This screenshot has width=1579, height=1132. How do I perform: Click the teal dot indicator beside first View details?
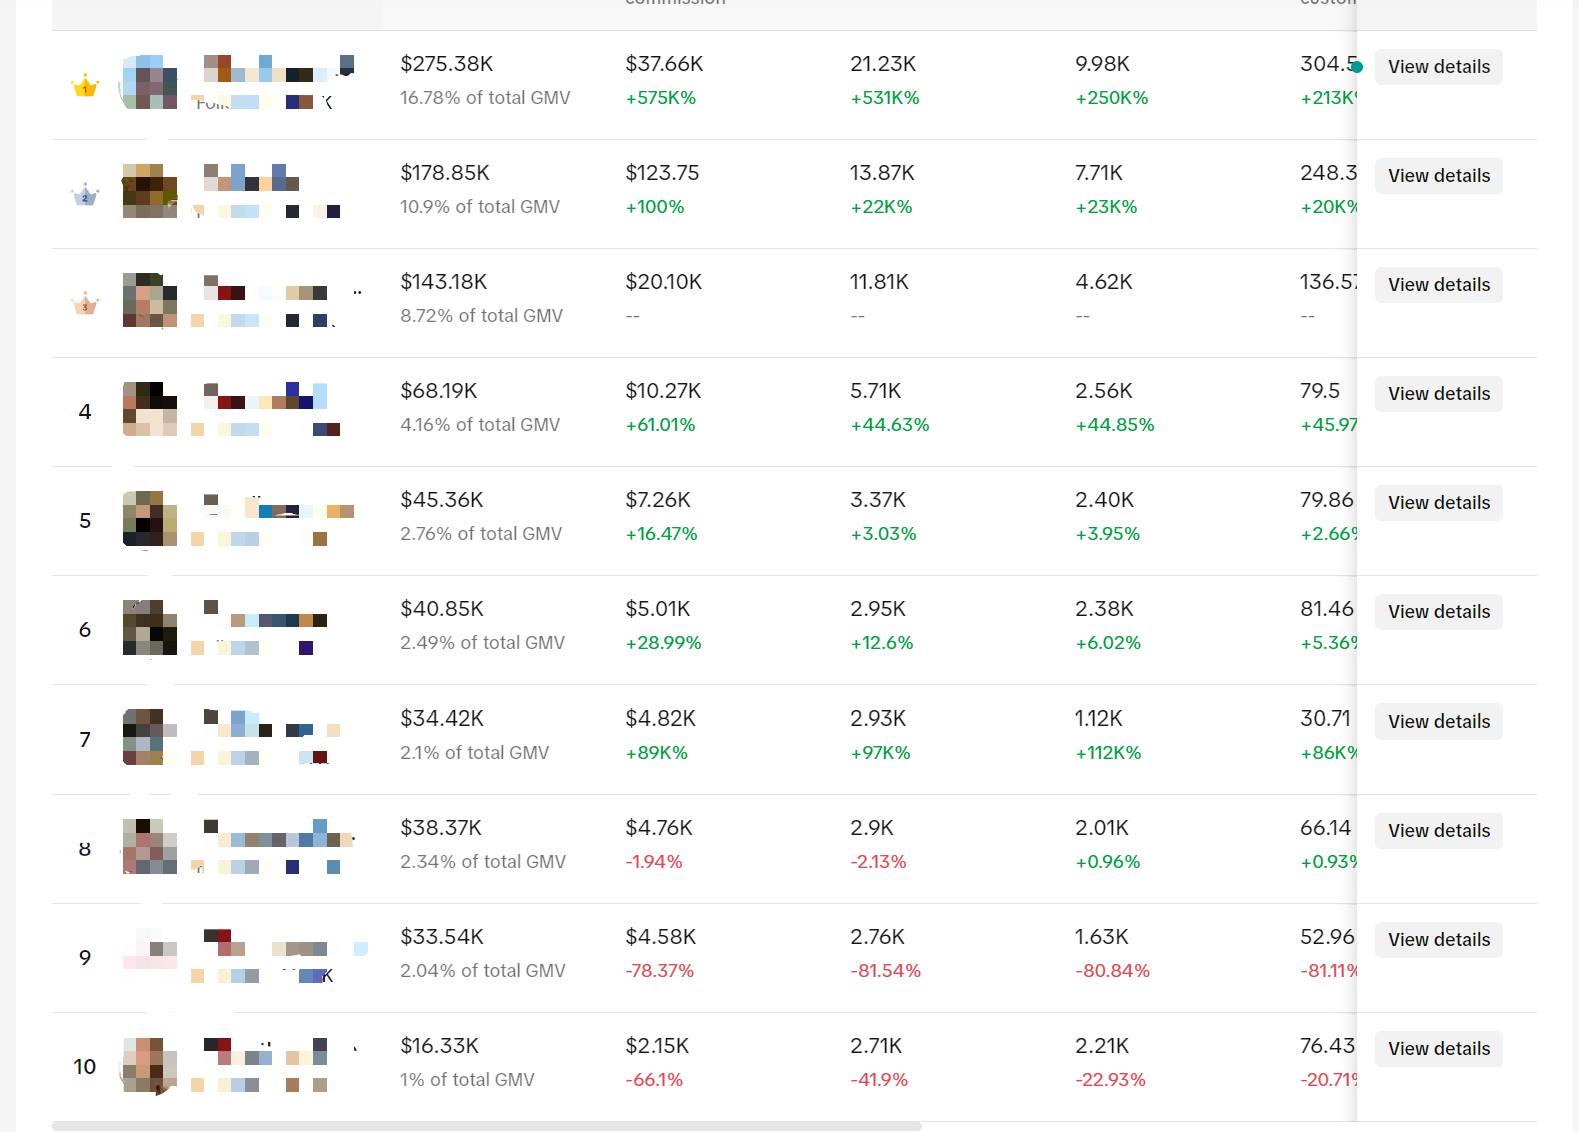click(1357, 67)
